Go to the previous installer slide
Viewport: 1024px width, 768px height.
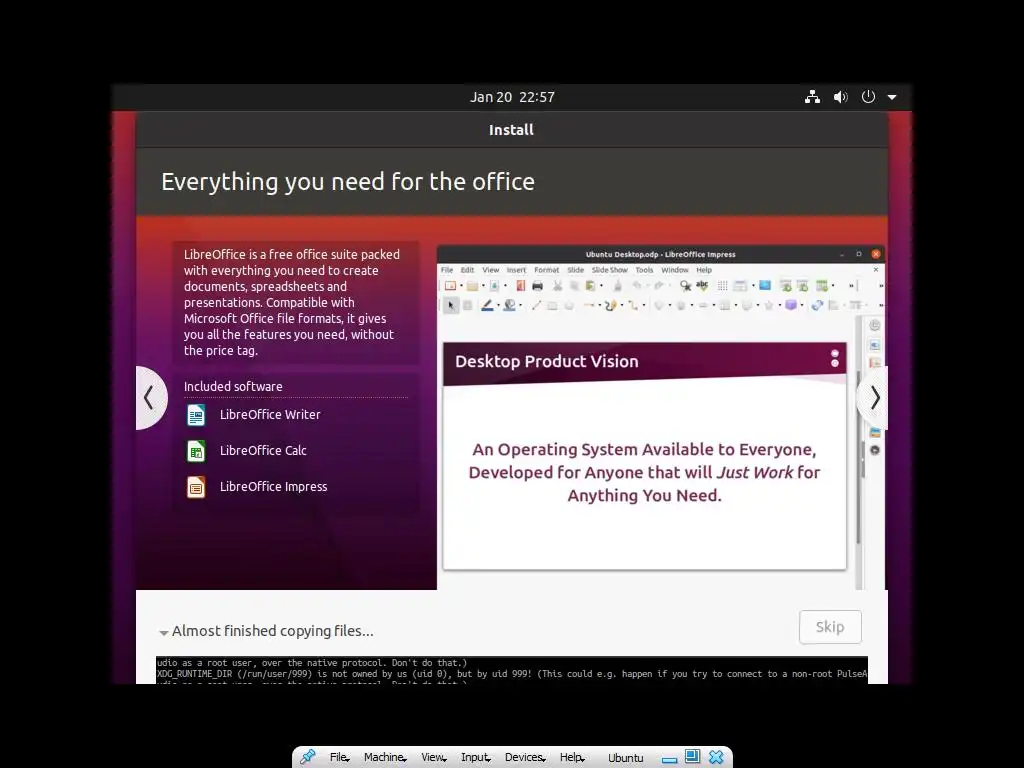(x=150, y=398)
